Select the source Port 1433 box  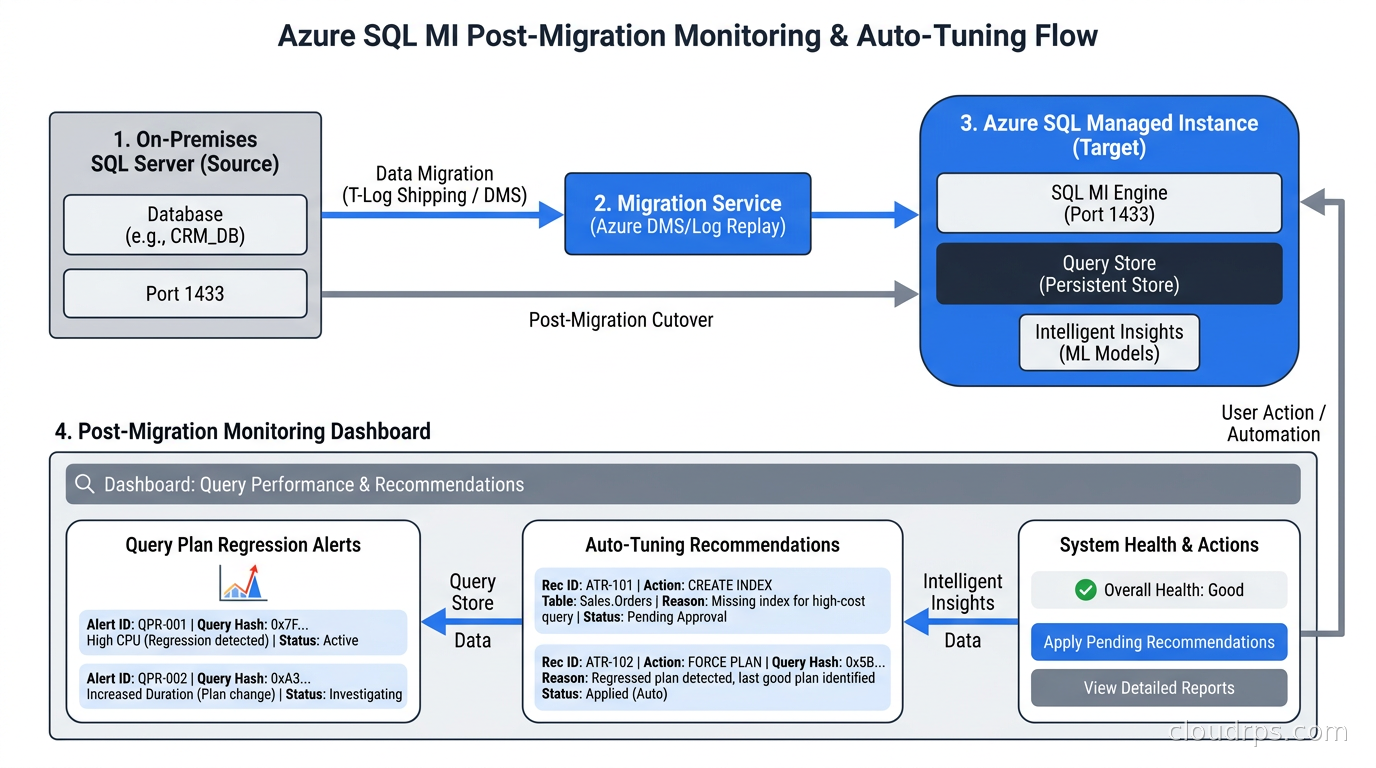[185, 294]
